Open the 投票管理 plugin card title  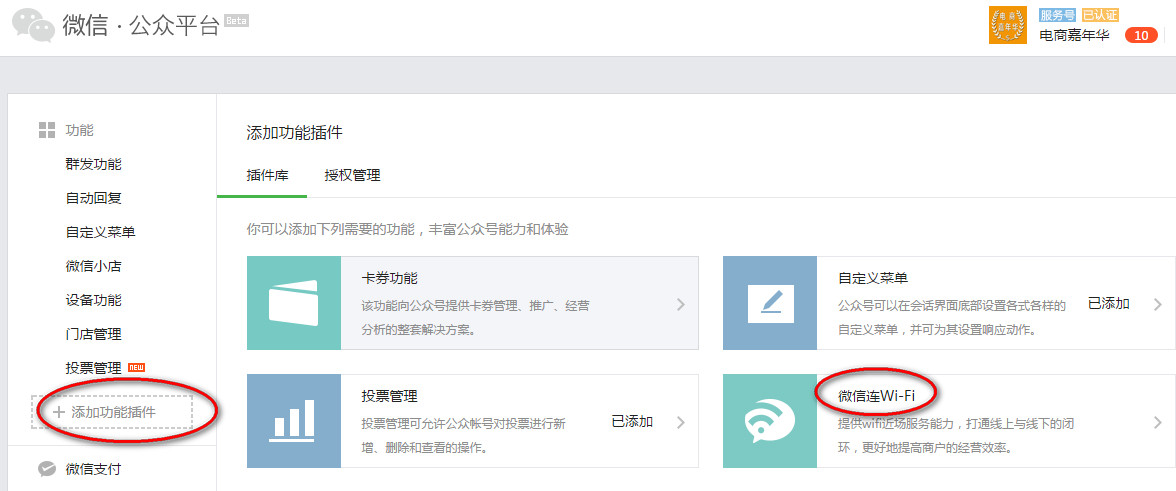point(390,397)
